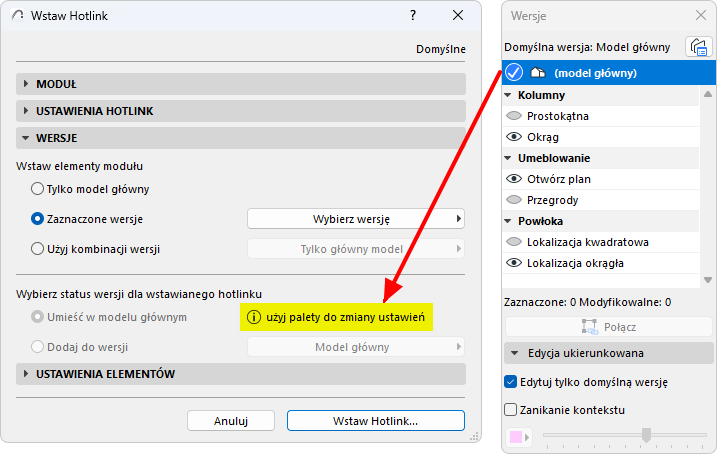This screenshot has height=454, width=717.
Task: Enable the Zanikanie kontekstu checkbox
Action: 511,409
